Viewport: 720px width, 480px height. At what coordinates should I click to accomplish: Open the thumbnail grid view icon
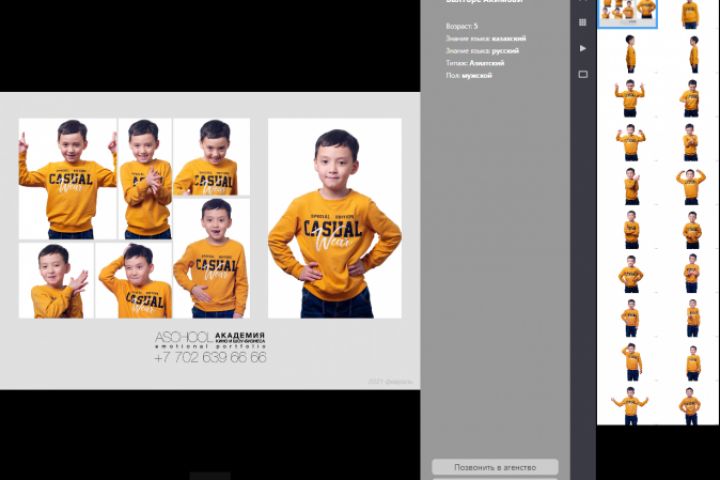pyautogui.click(x=583, y=22)
